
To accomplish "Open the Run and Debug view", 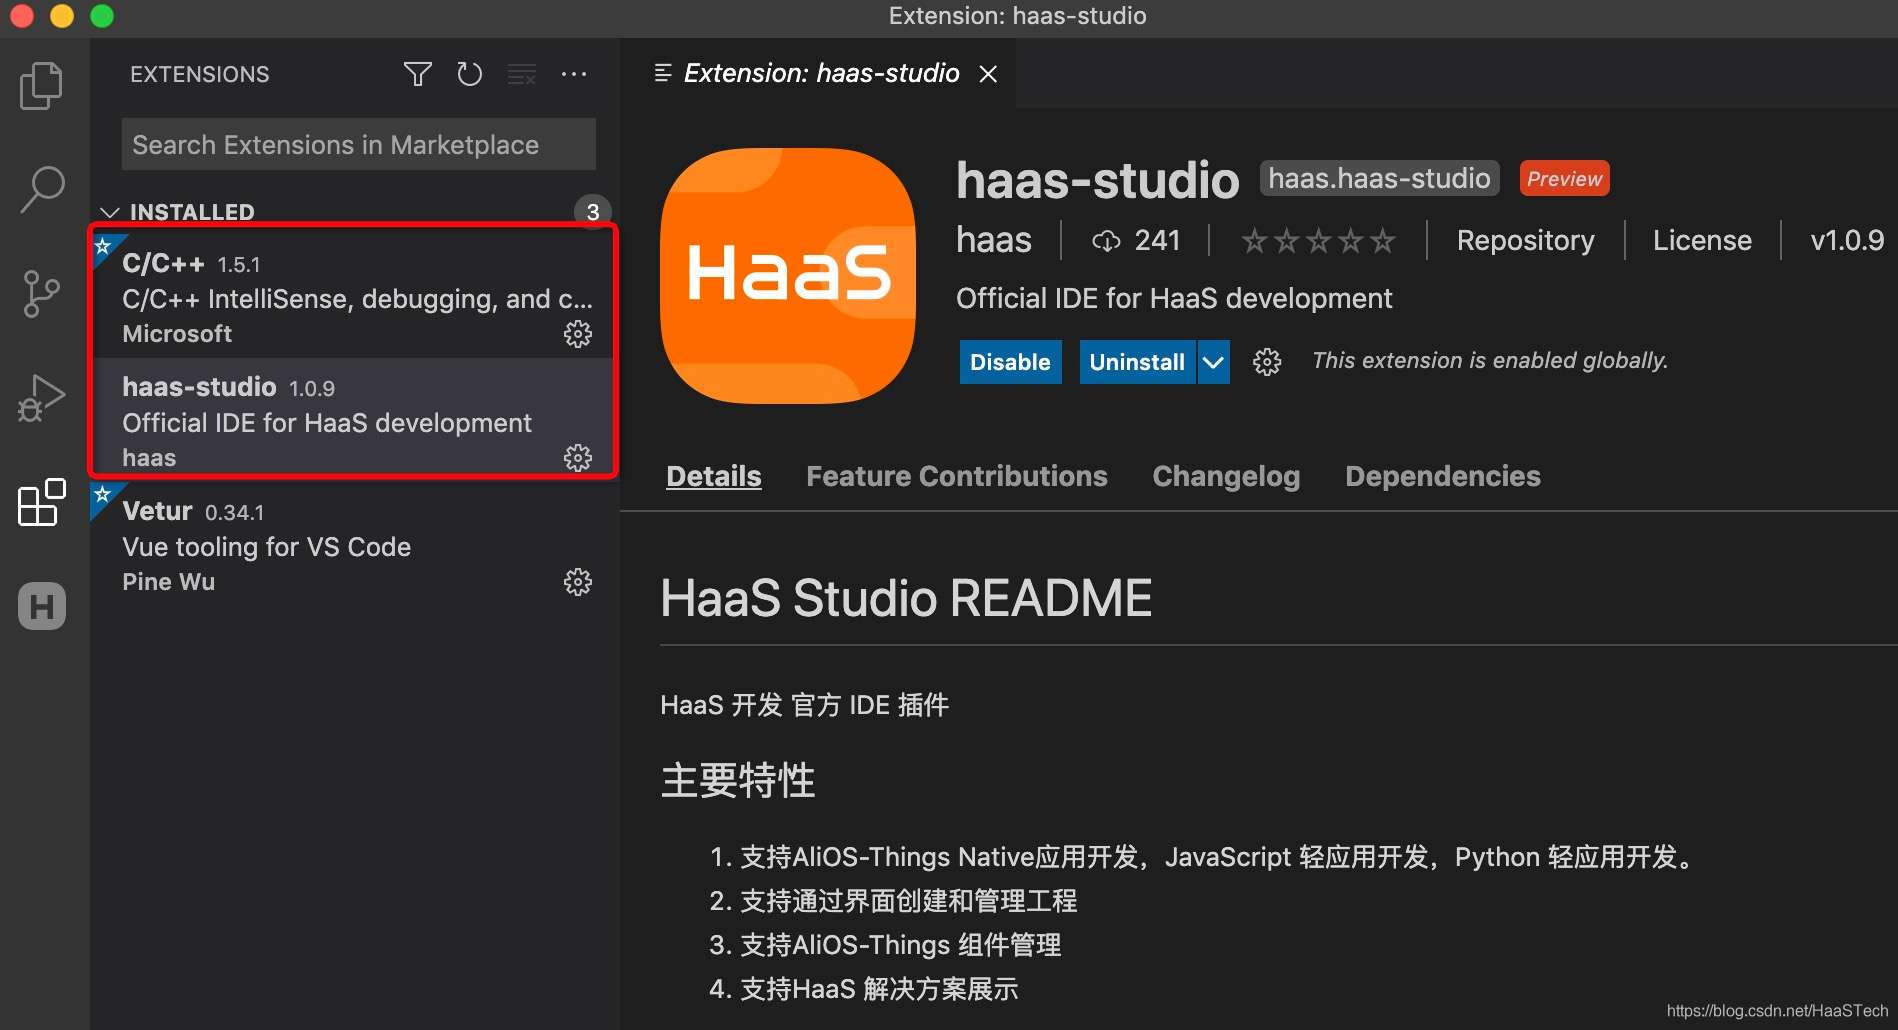I will point(41,398).
